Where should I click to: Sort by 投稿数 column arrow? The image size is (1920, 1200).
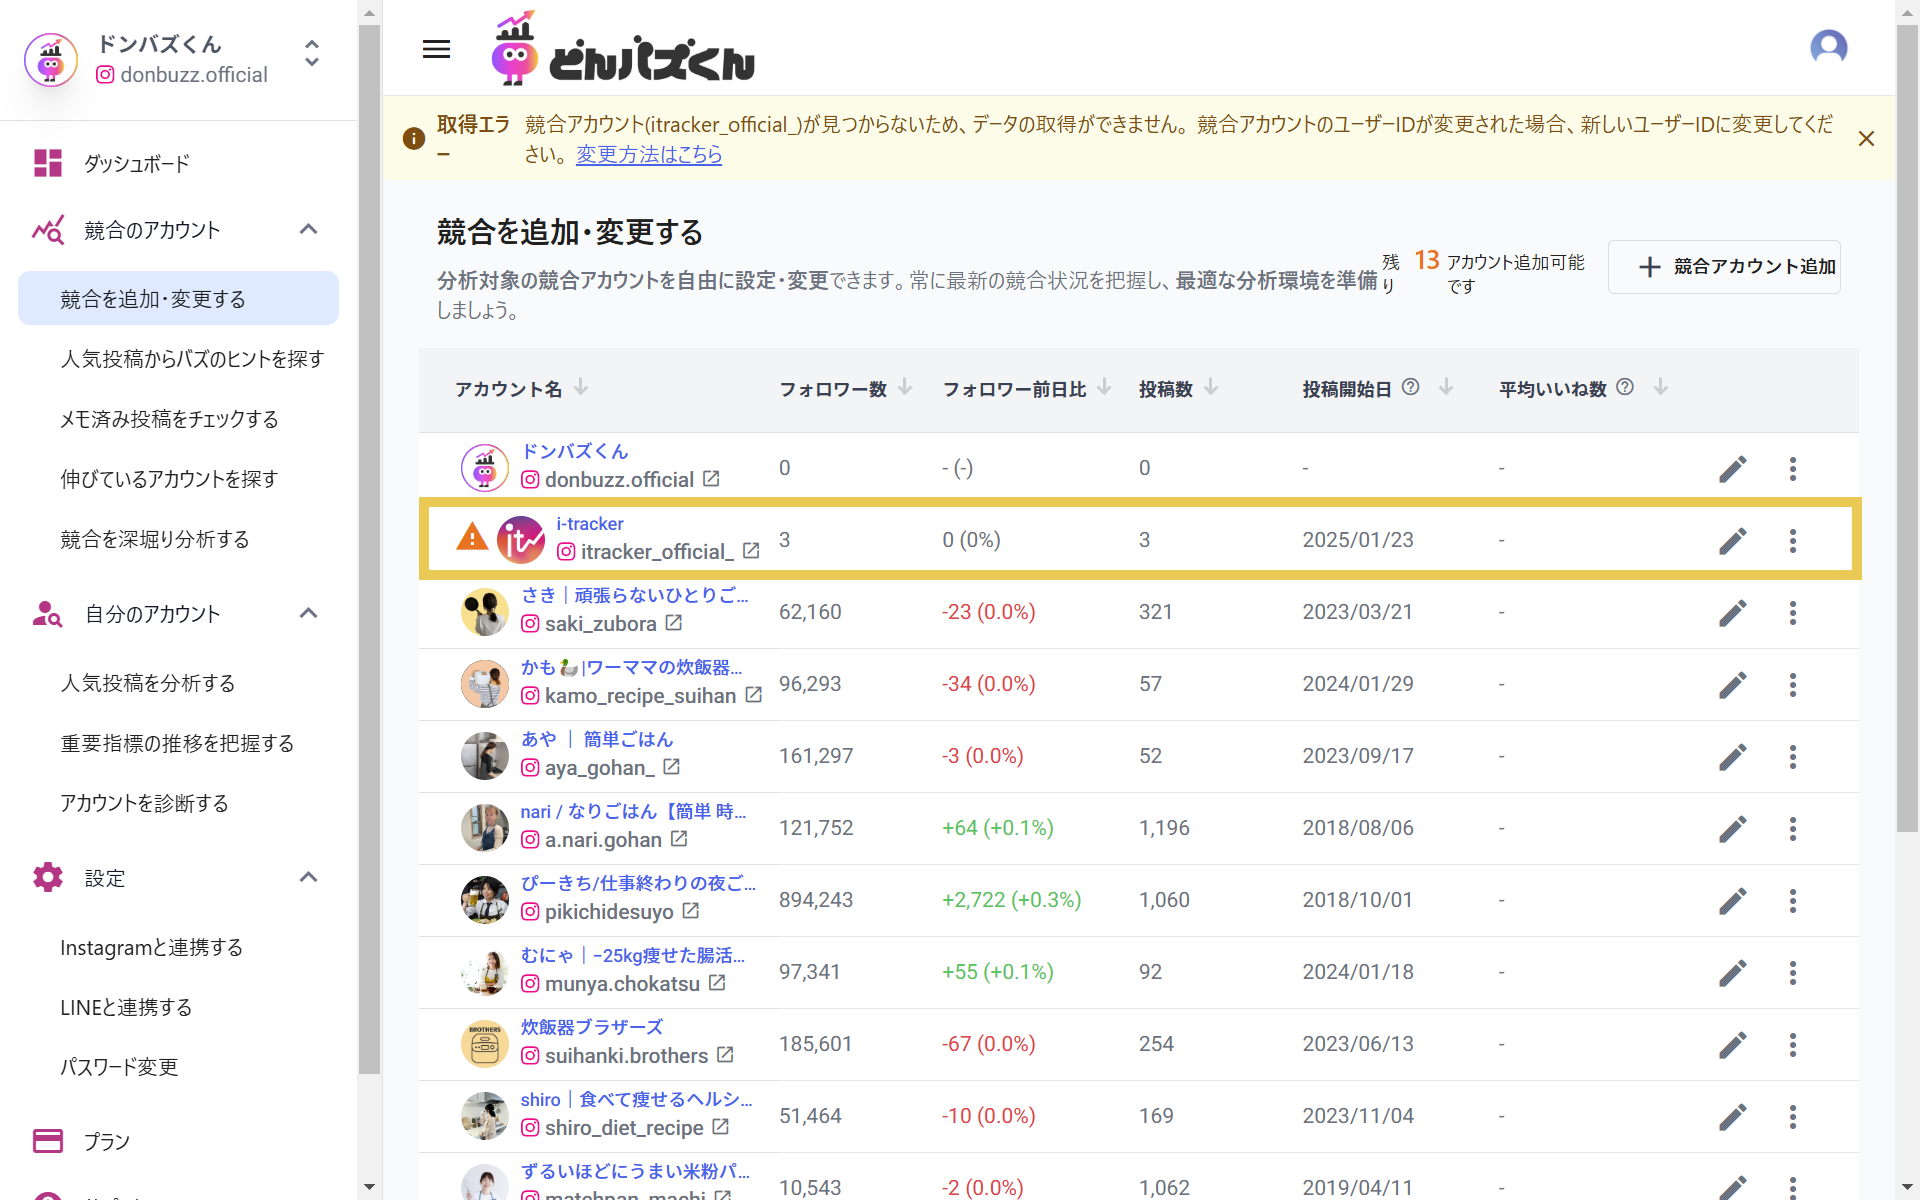(x=1211, y=387)
